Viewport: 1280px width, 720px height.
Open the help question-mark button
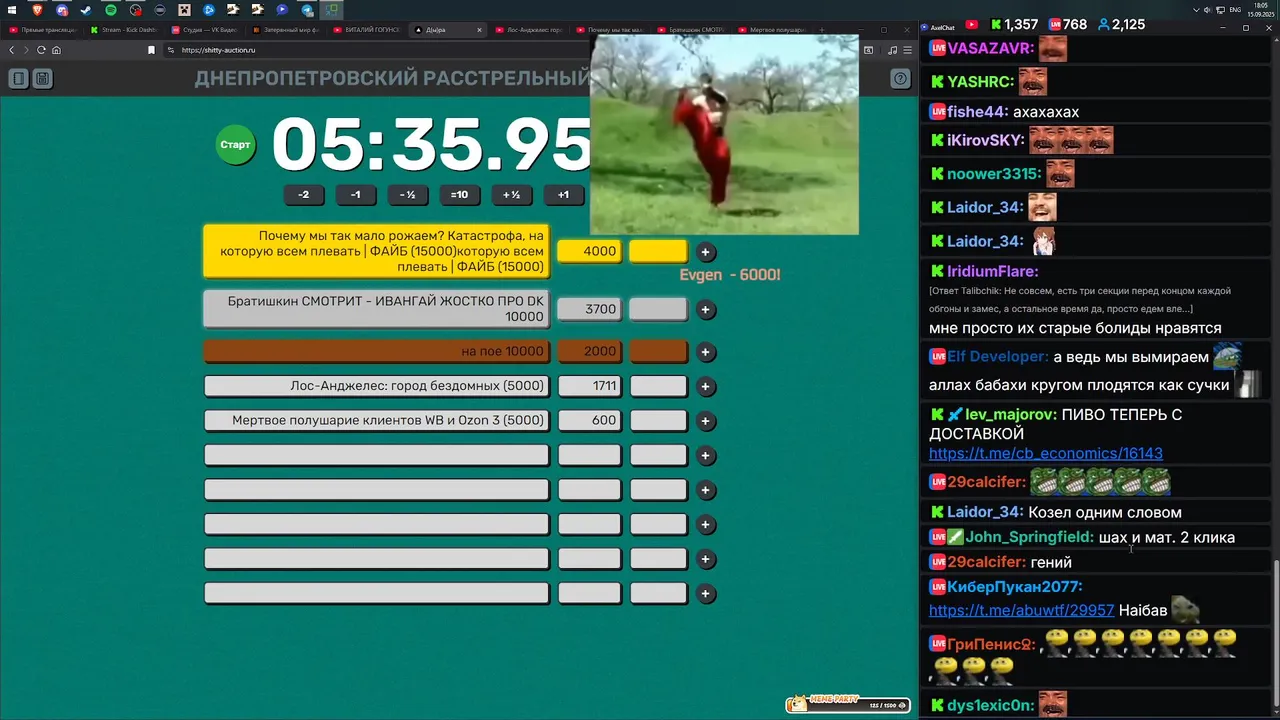(900, 78)
